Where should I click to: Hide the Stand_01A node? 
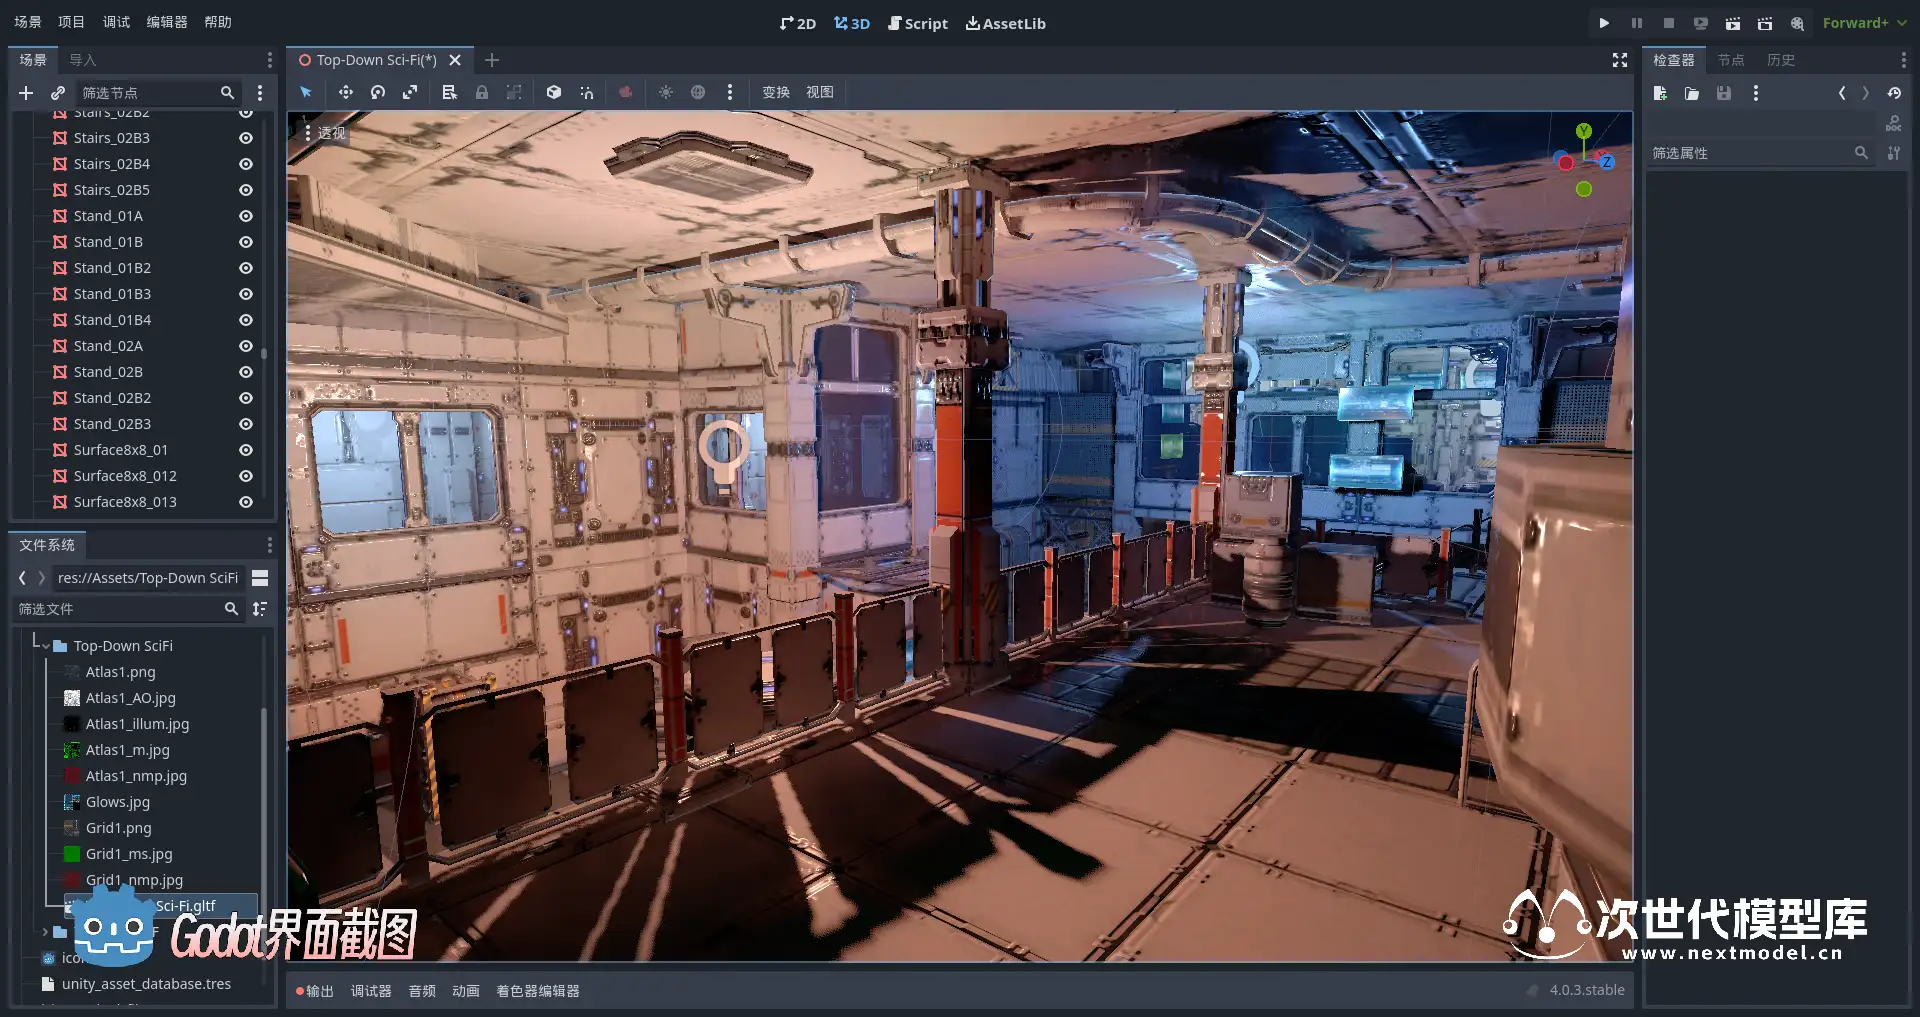[x=245, y=216]
